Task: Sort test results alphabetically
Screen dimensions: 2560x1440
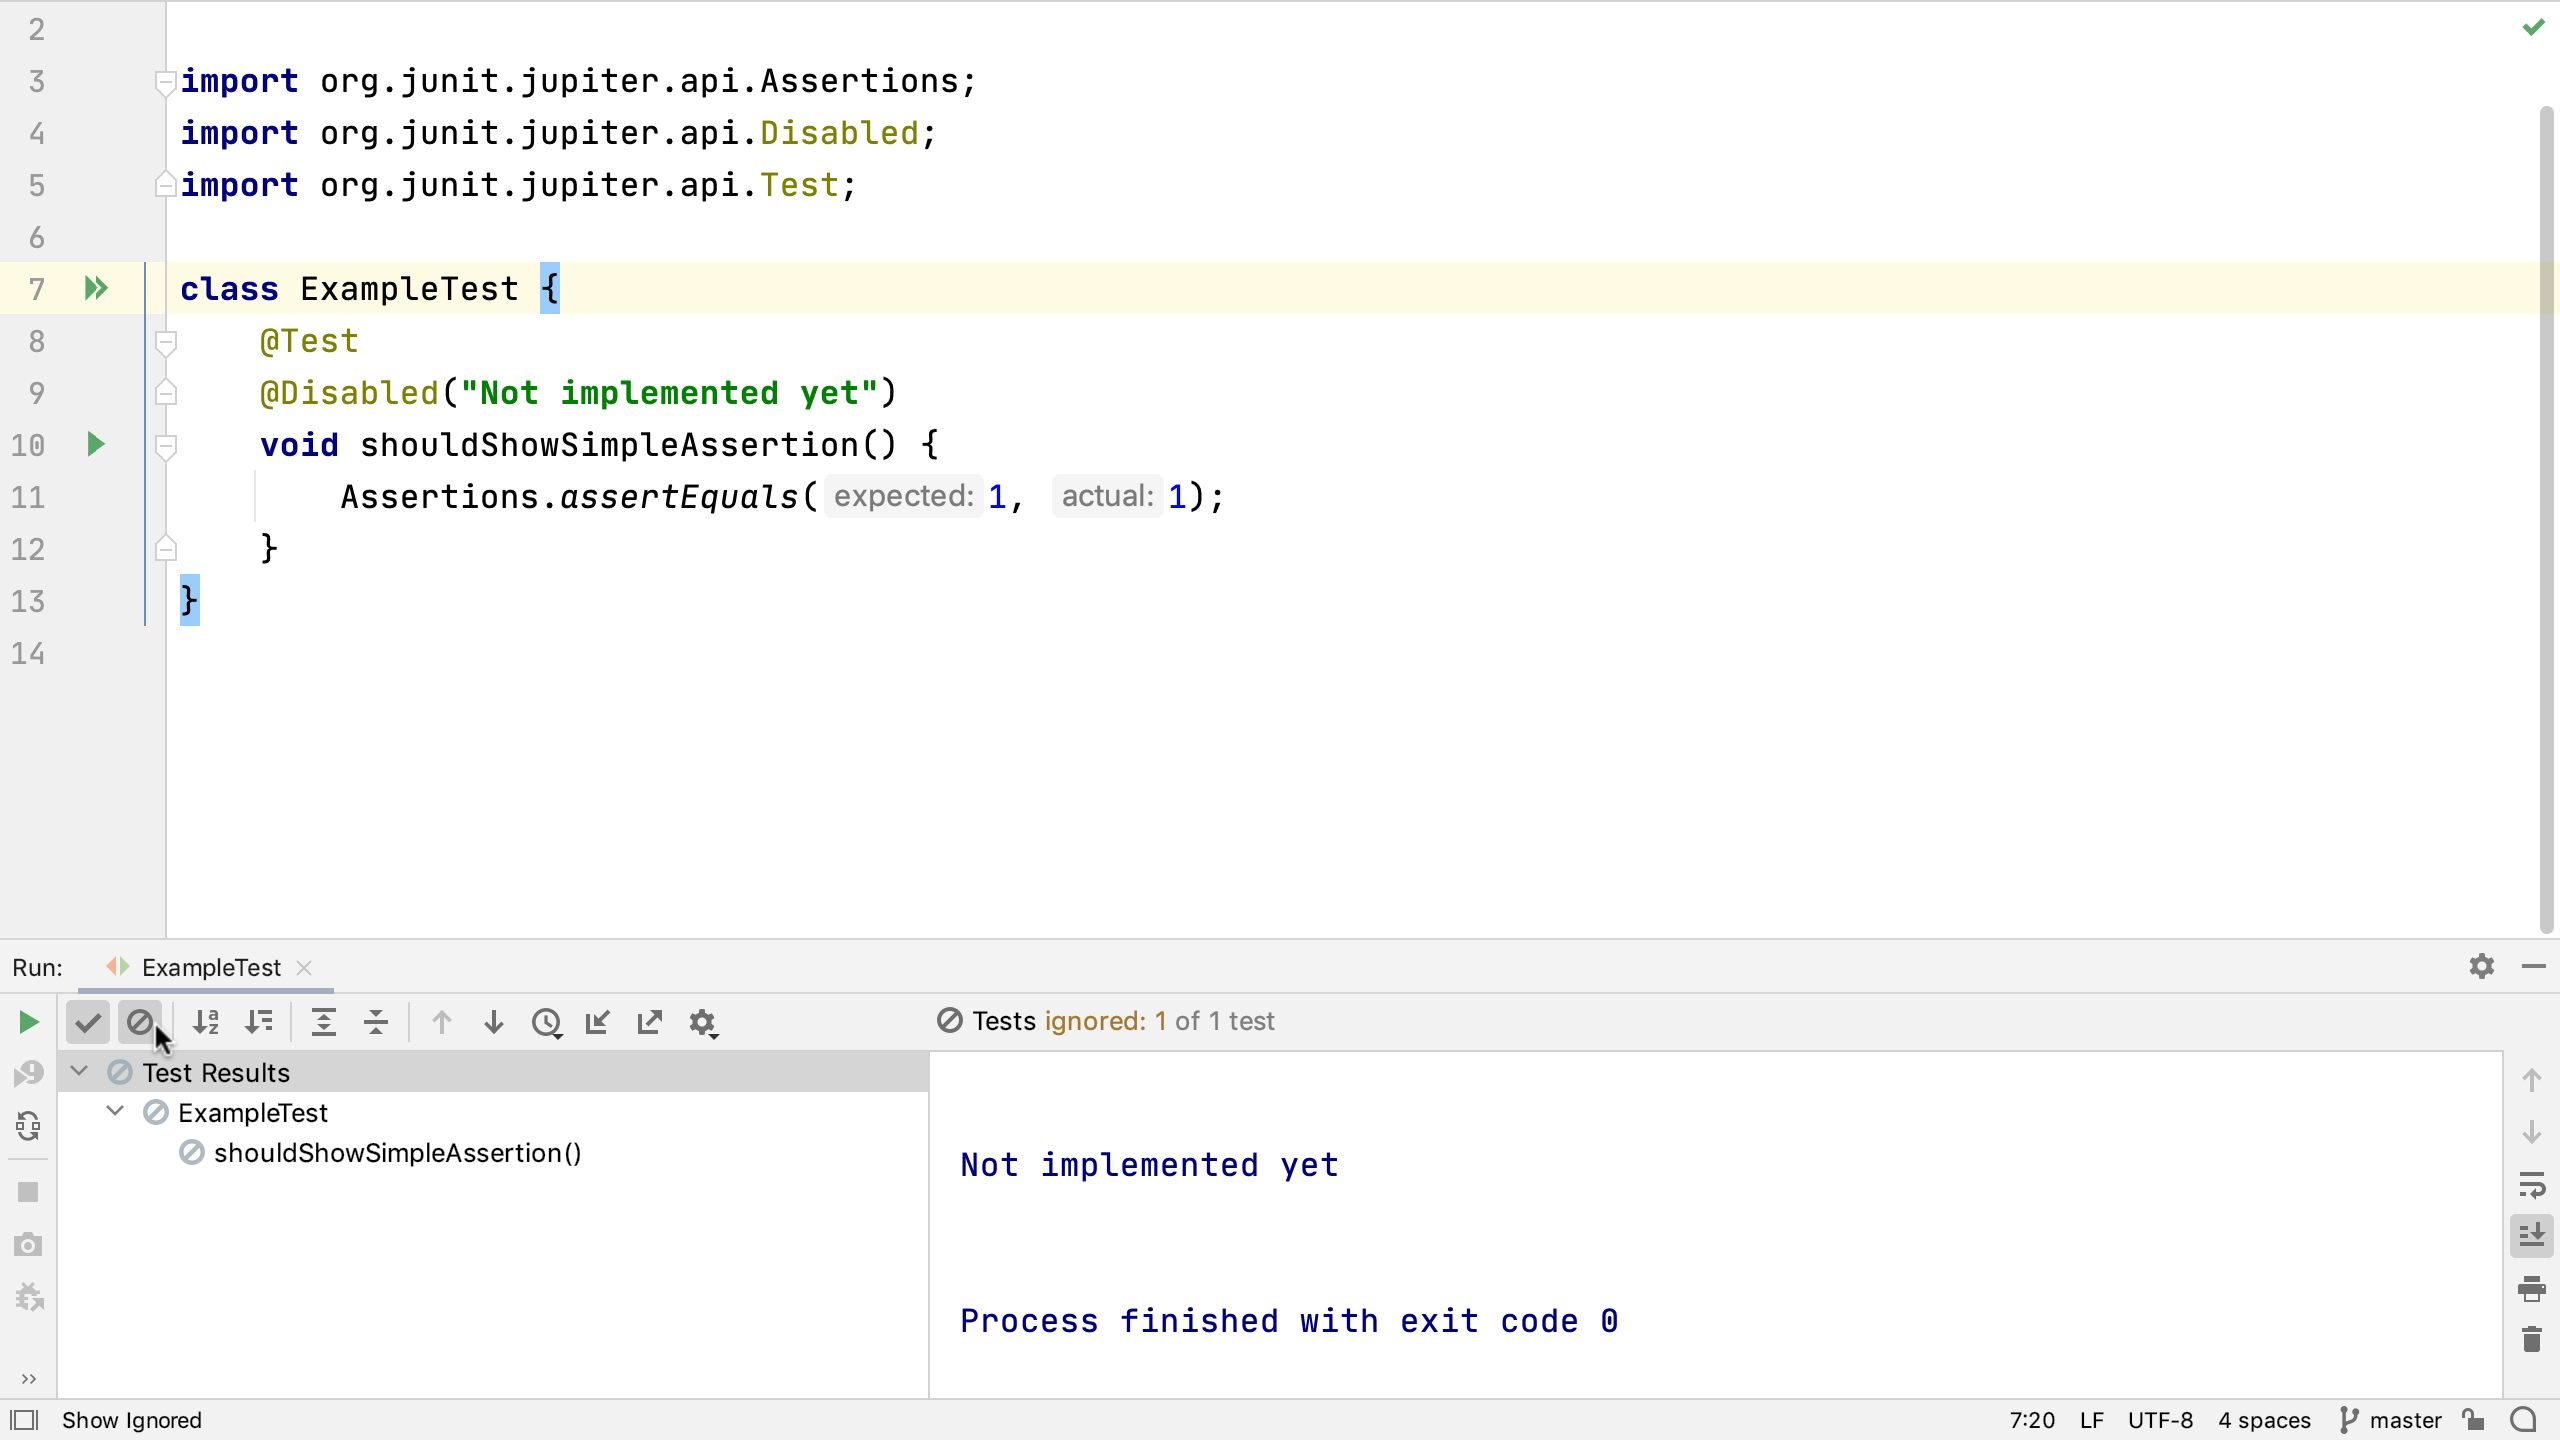Action: (x=206, y=1022)
